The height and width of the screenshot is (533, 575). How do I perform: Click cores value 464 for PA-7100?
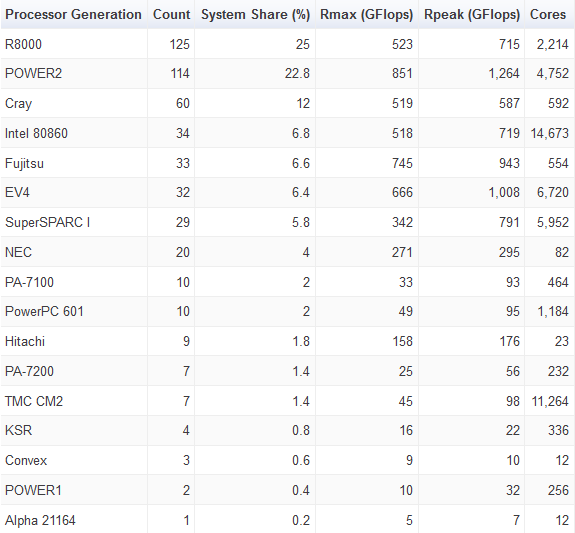pyautogui.click(x=558, y=282)
